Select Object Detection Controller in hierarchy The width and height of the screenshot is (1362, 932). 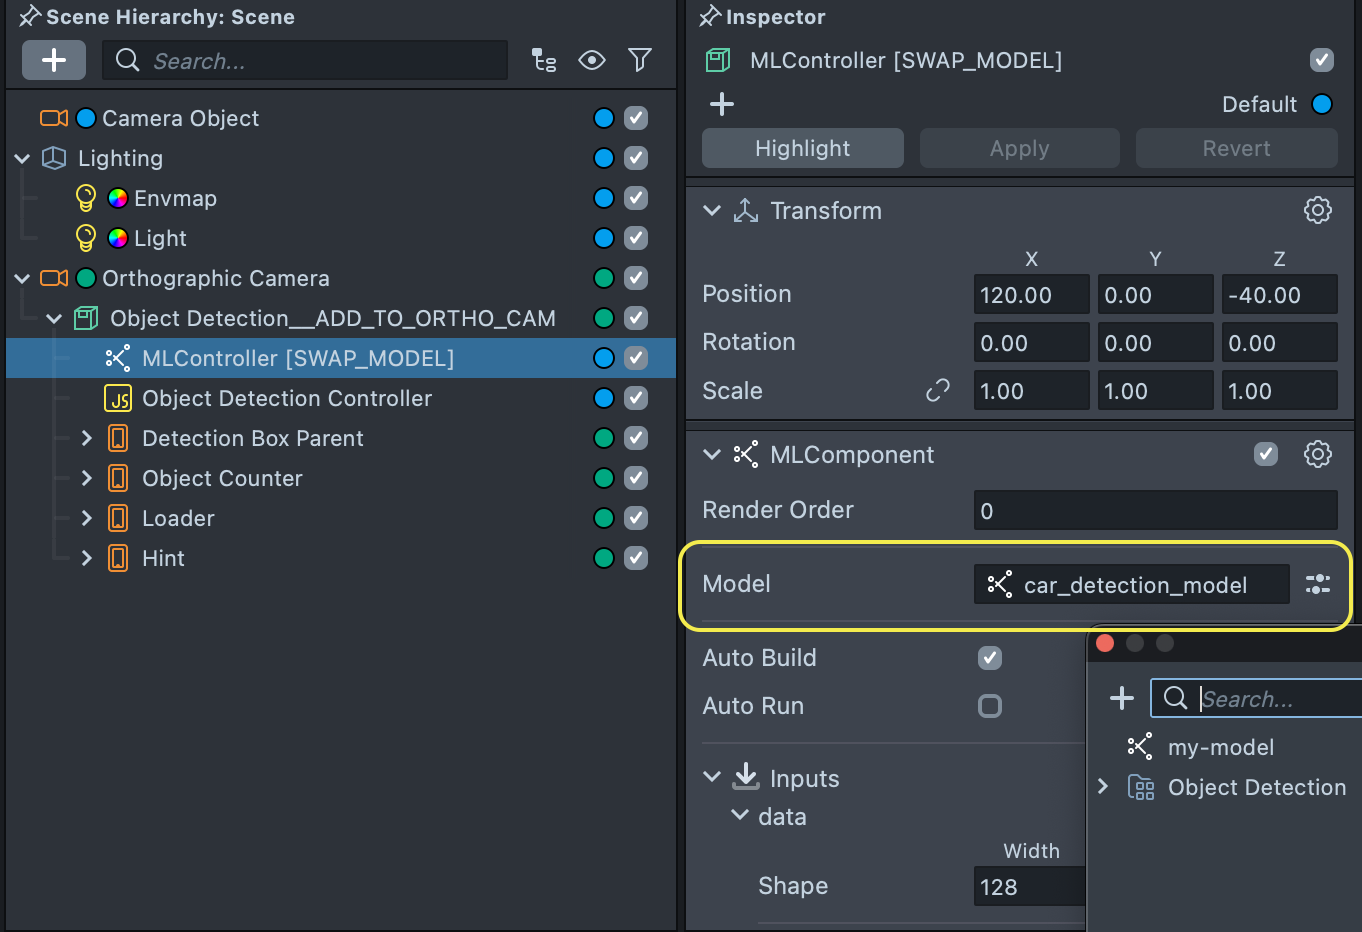286,398
